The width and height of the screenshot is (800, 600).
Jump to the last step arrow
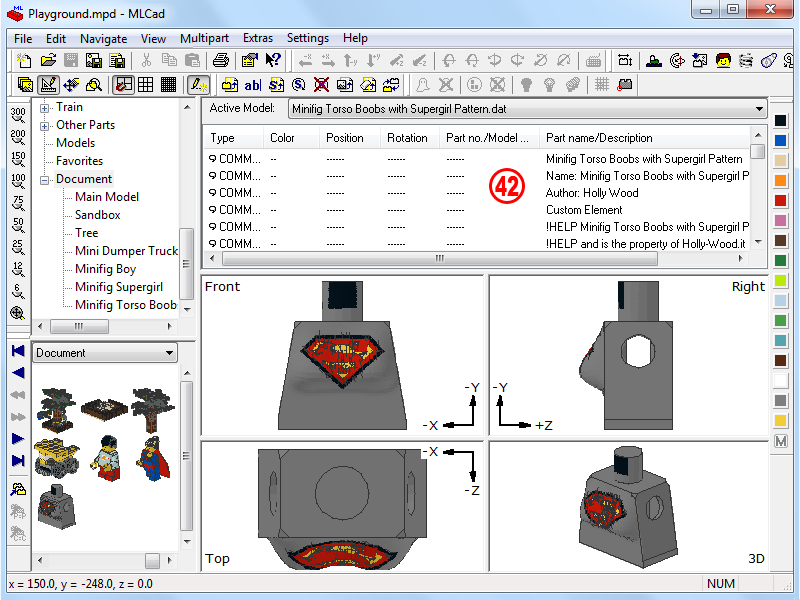pos(18,461)
